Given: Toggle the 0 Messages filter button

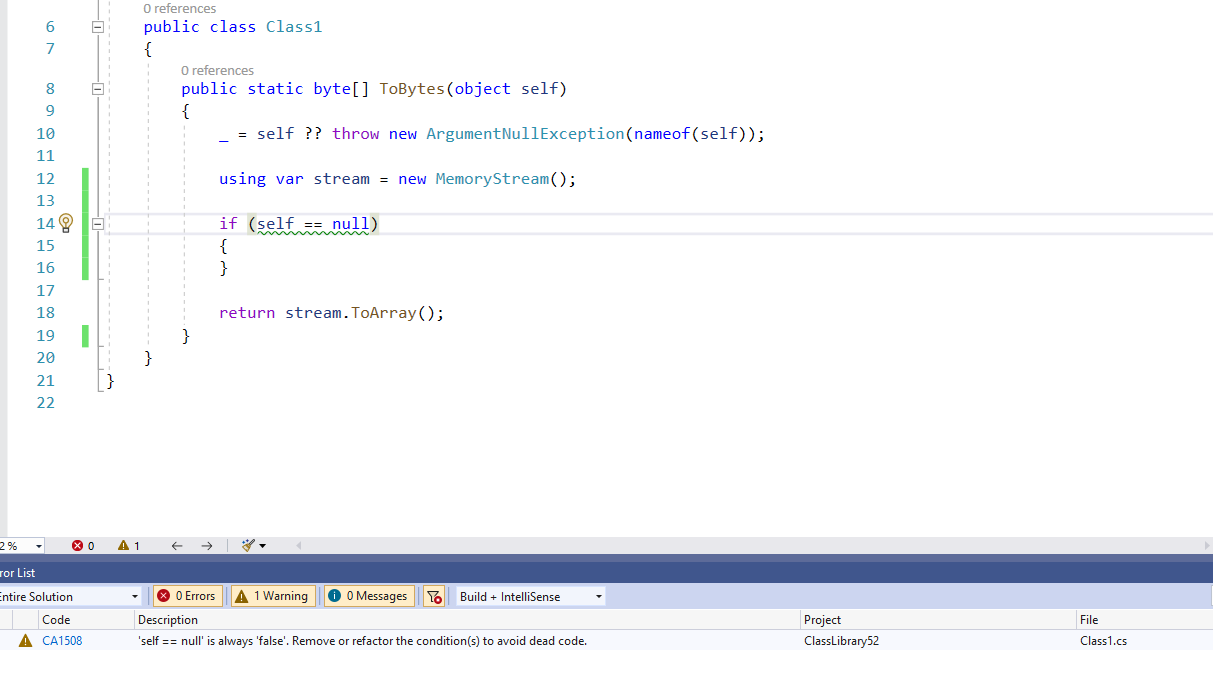Looking at the screenshot, I should pyautogui.click(x=368, y=596).
